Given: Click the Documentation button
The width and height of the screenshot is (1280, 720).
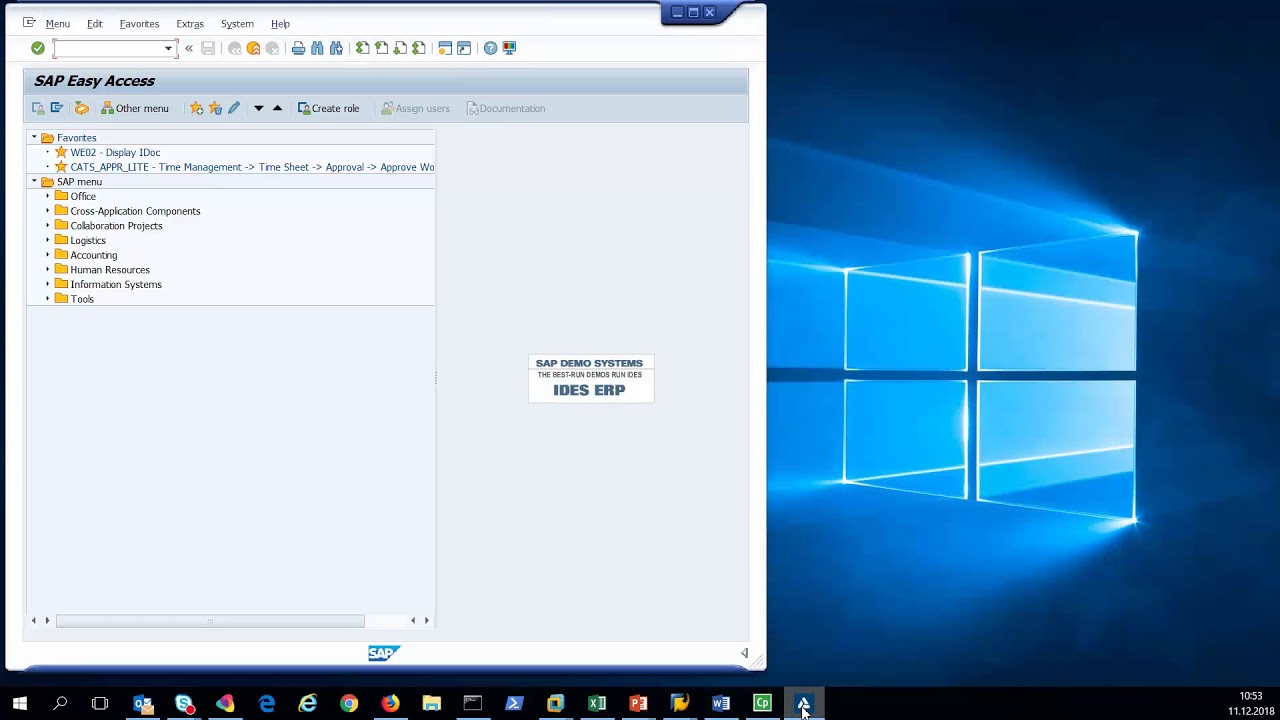Looking at the screenshot, I should pyautogui.click(x=506, y=108).
